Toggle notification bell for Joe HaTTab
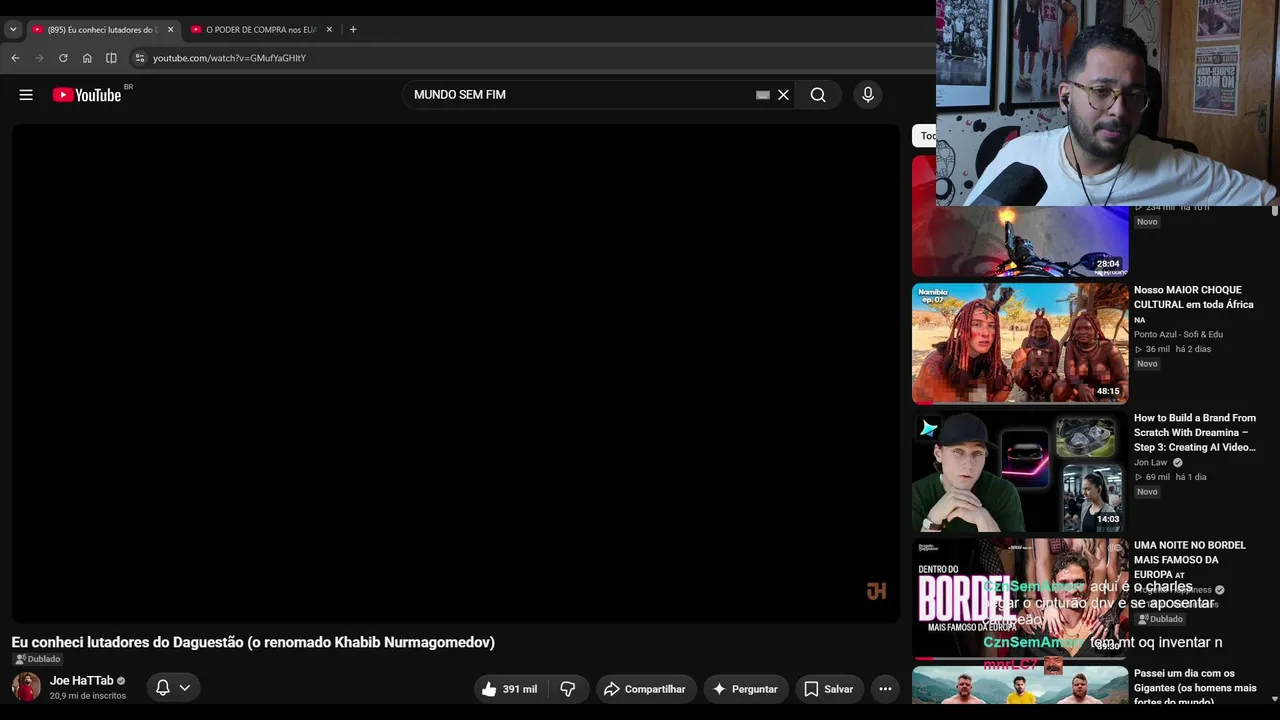Screen dimensions: 1280x720 pyautogui.click(x=173, y=688)
